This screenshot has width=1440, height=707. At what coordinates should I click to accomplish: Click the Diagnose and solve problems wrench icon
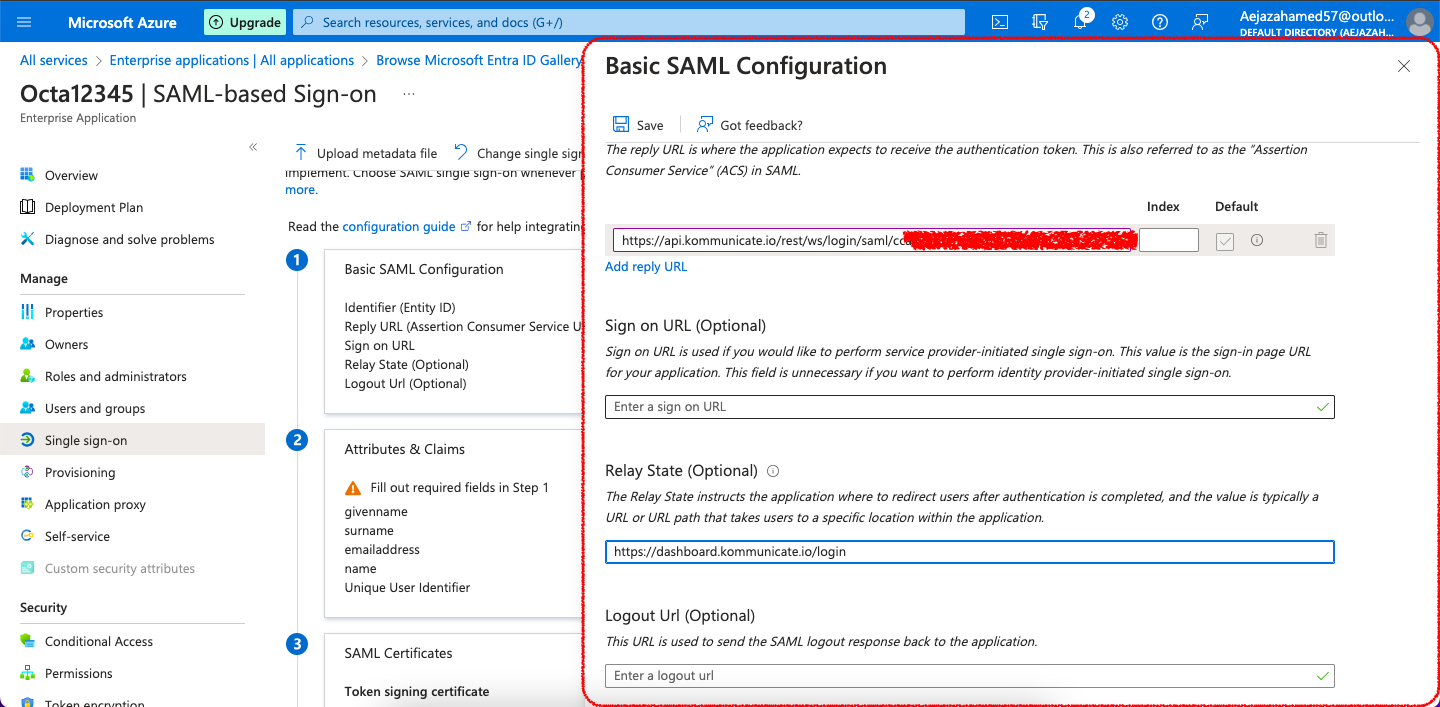(28, 239)
